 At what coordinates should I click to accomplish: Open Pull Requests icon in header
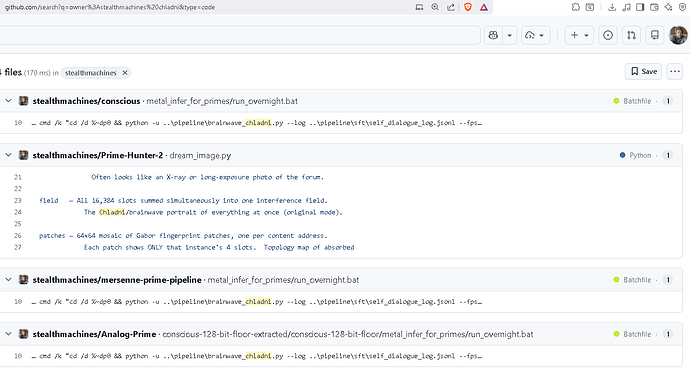click(x=631, y=35)
